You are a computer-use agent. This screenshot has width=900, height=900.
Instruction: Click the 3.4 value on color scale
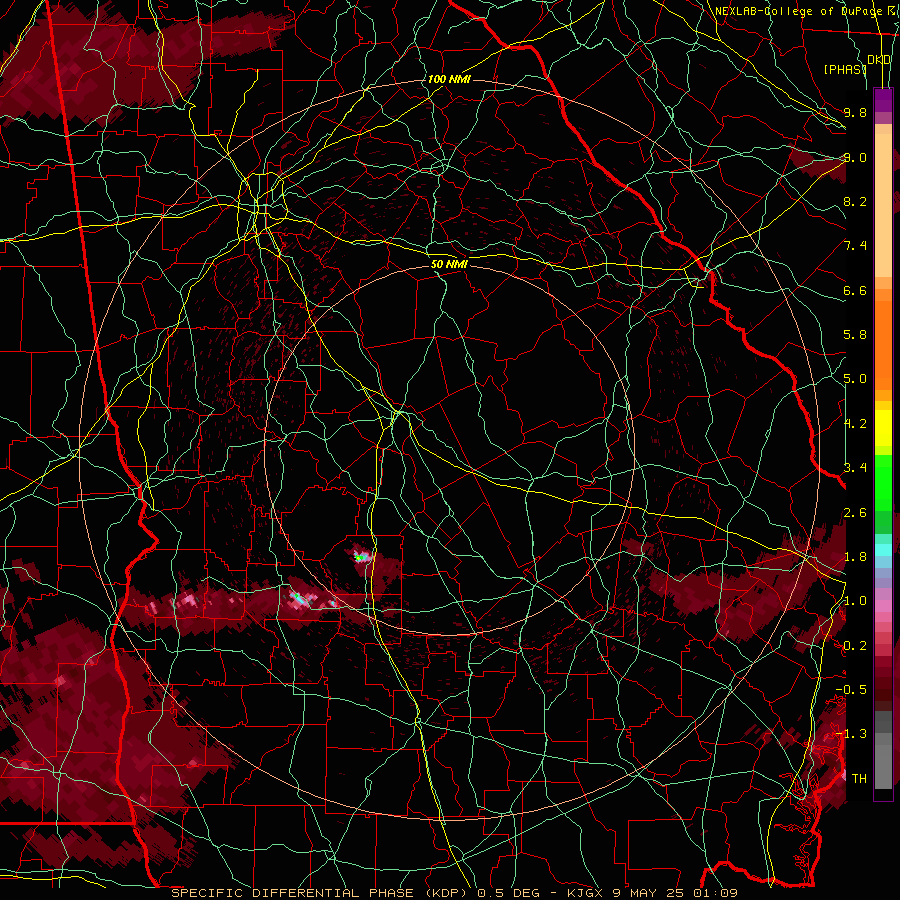pos(855,468)
